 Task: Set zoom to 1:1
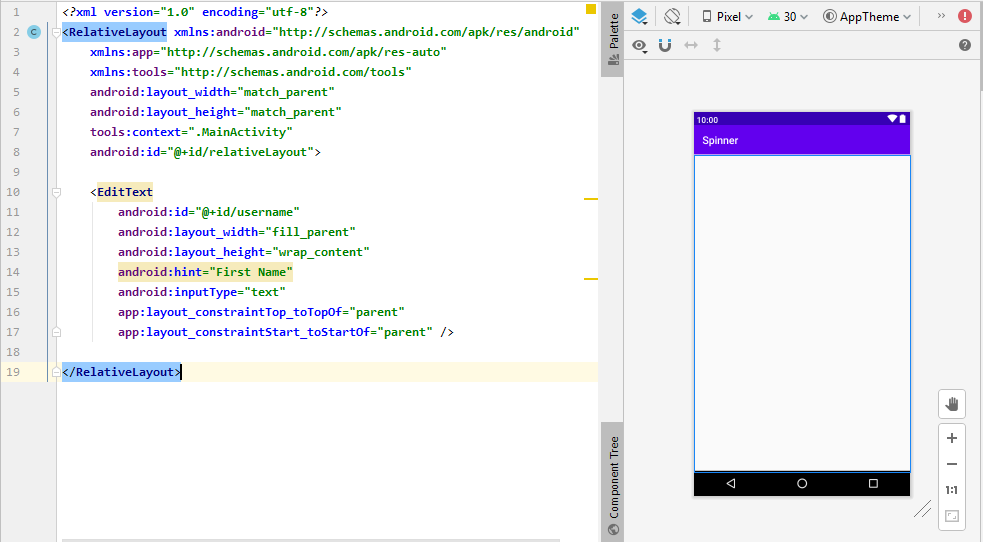(x=952, y=490)
